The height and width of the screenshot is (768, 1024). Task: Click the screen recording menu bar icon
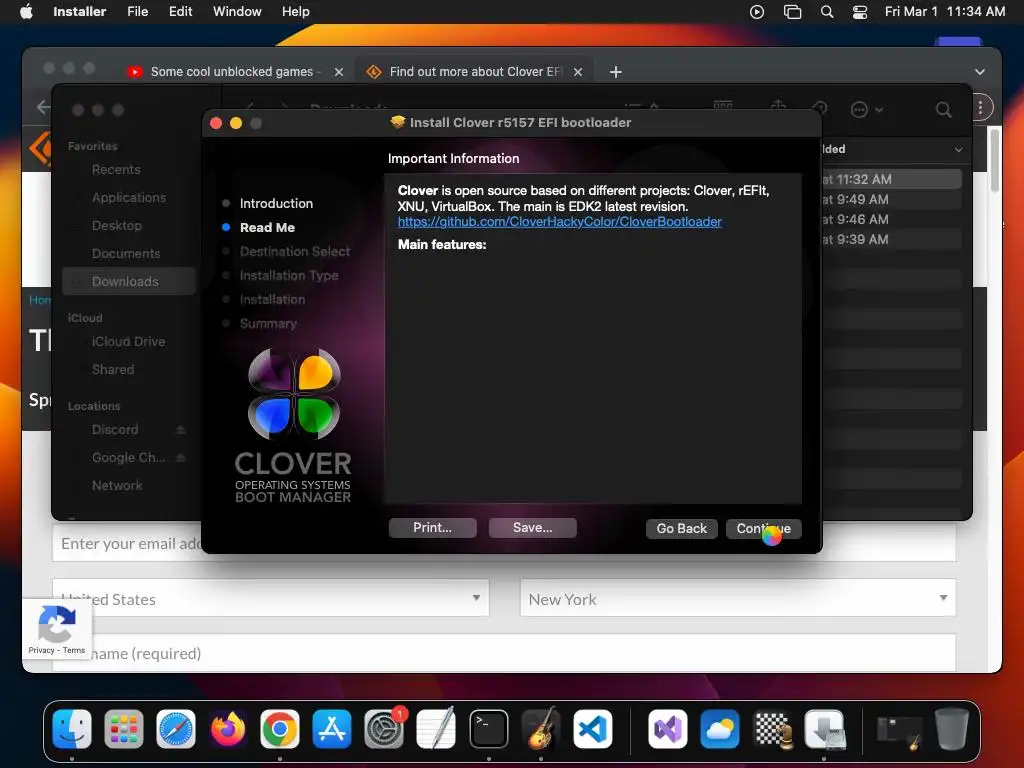click(757, 12)
